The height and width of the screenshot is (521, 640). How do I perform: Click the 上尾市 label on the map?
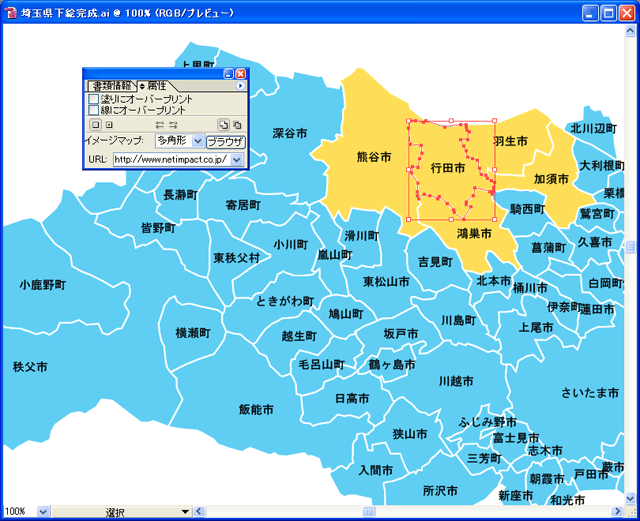tap(536, 327)
